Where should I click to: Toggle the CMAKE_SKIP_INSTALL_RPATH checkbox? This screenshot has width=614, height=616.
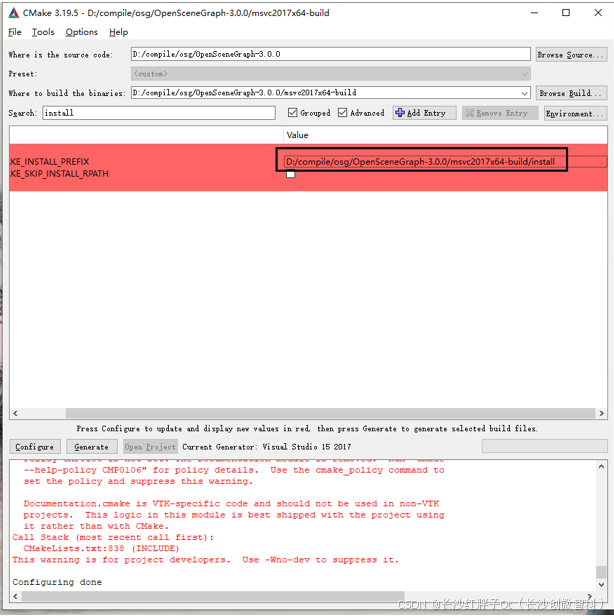click(x=291, y=174)
